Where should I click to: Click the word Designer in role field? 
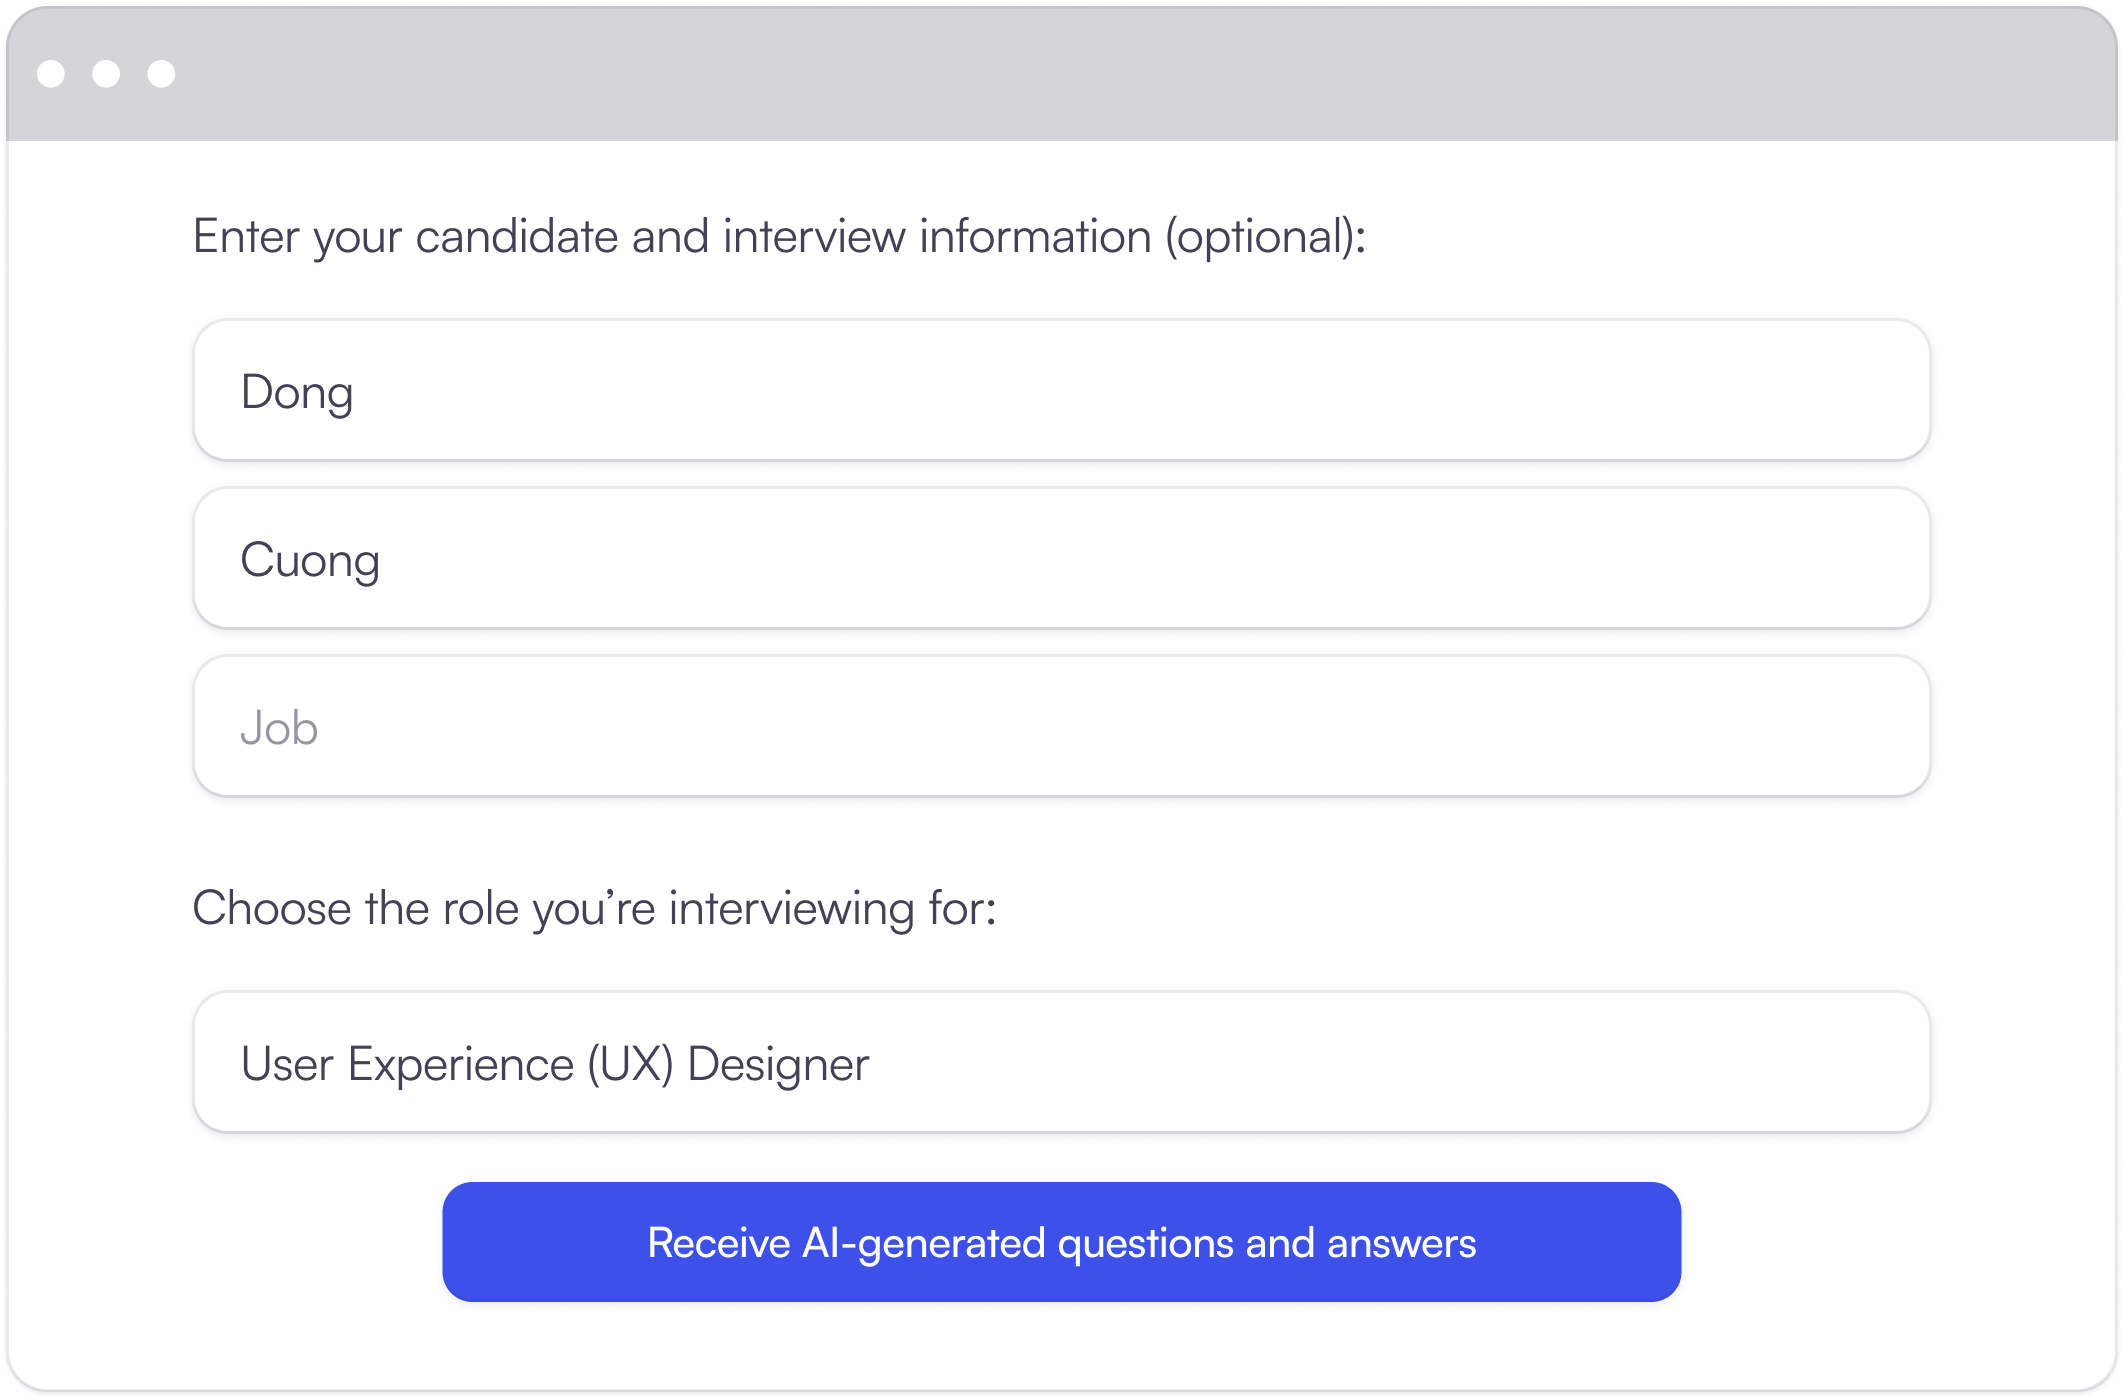778,1064
